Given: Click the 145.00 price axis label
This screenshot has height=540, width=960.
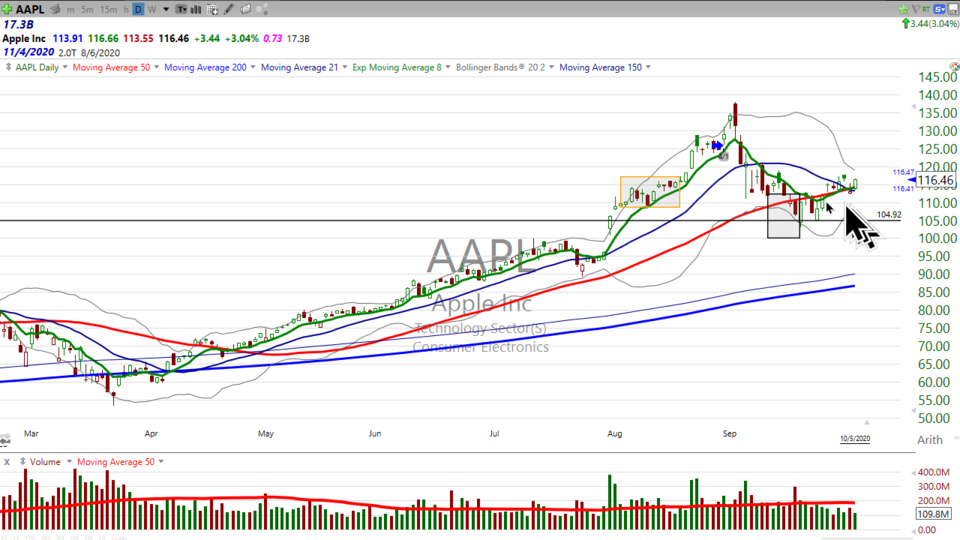Looking at the screenshot, I should 937,77.
